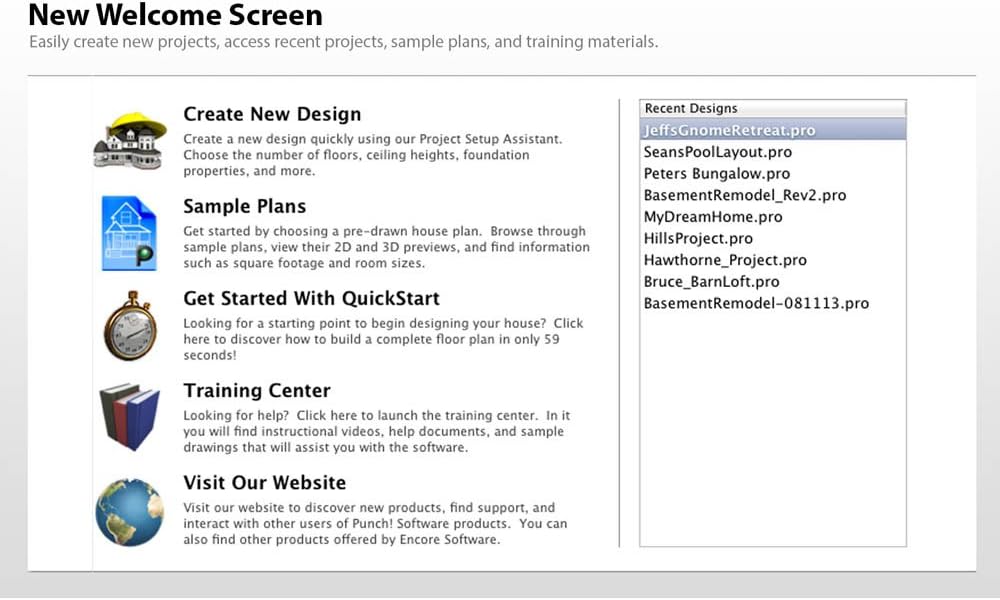Open the Create New Design heading
This screenshot has width=1000, height=600.
pos(272,114)
